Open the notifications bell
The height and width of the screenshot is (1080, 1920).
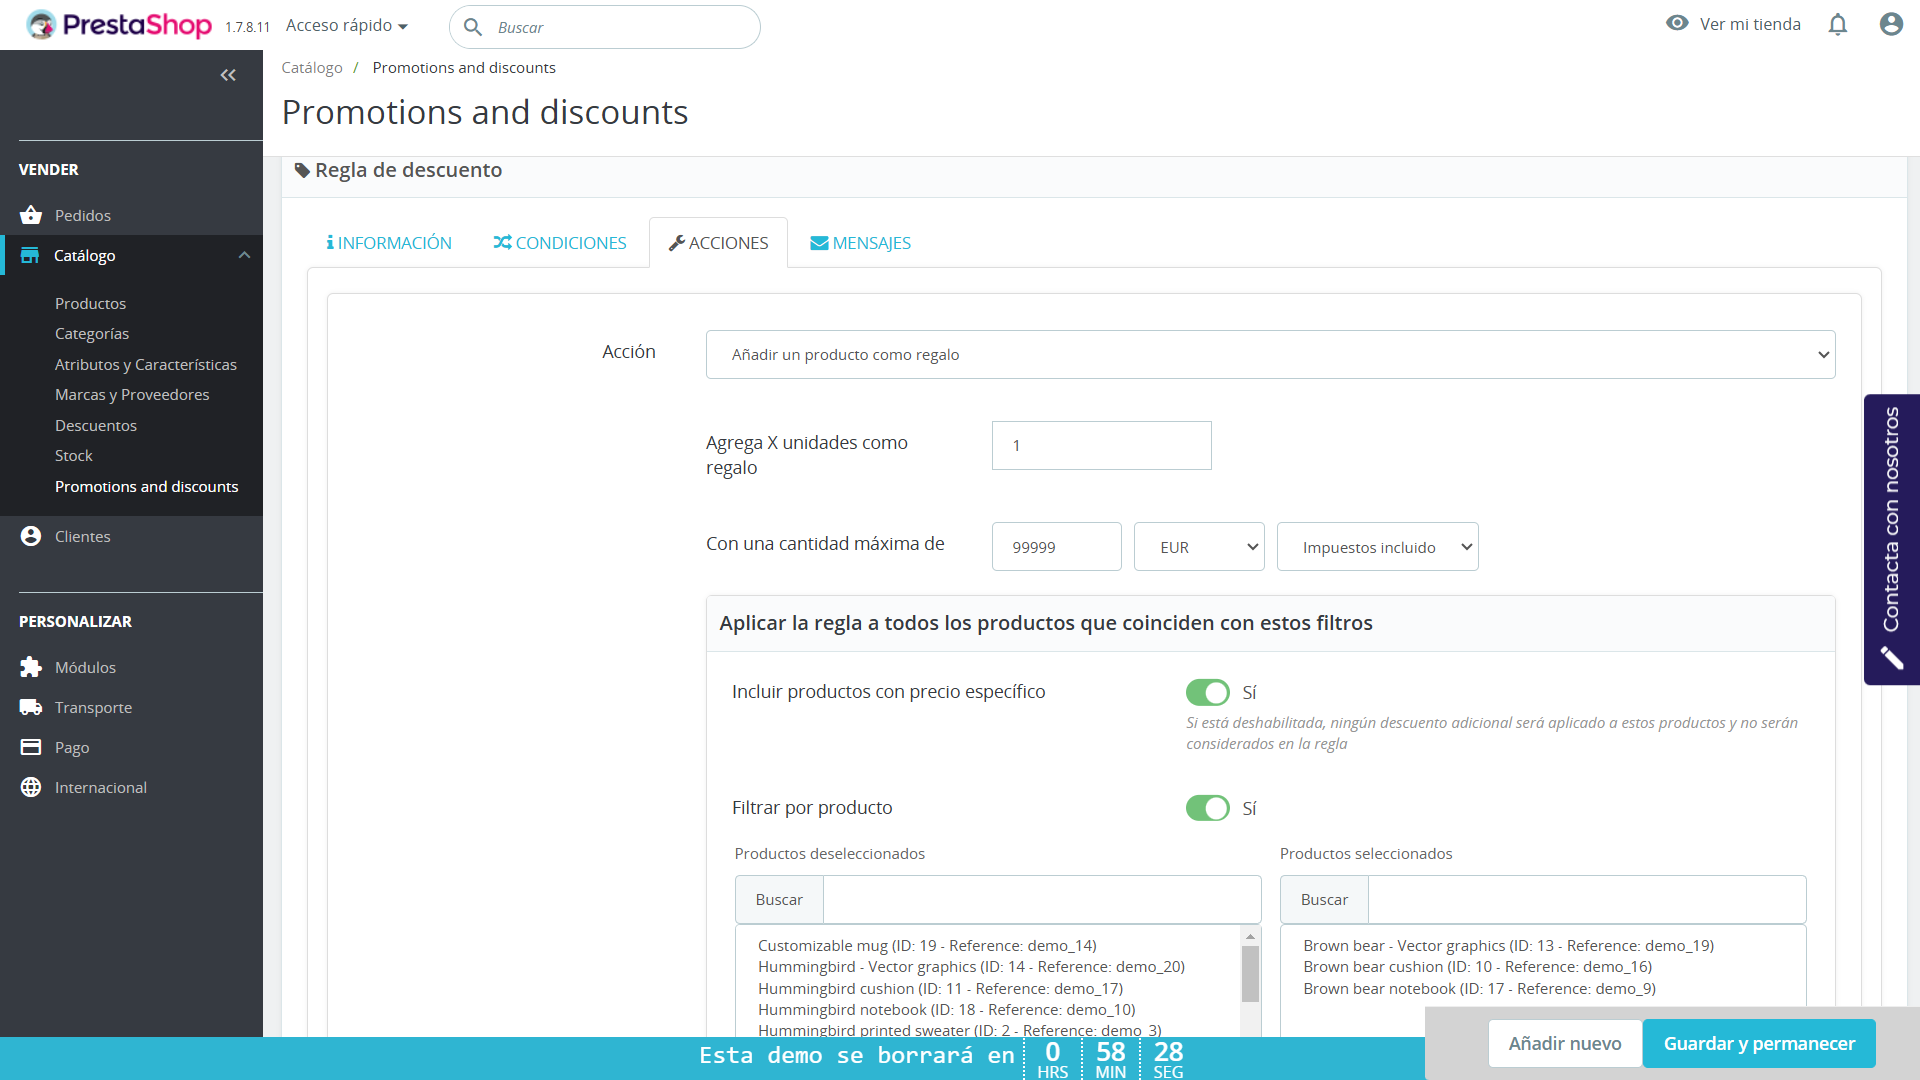coord(1838,24)
